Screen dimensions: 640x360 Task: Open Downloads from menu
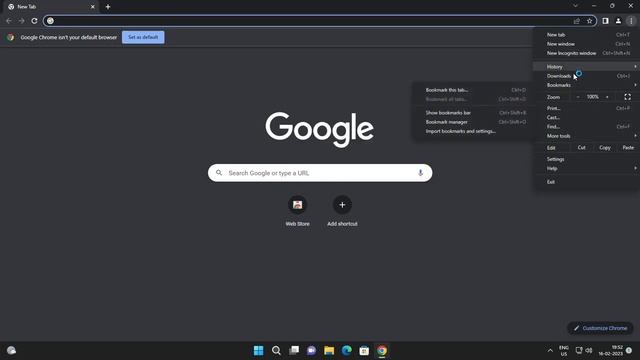click(586, 76)
